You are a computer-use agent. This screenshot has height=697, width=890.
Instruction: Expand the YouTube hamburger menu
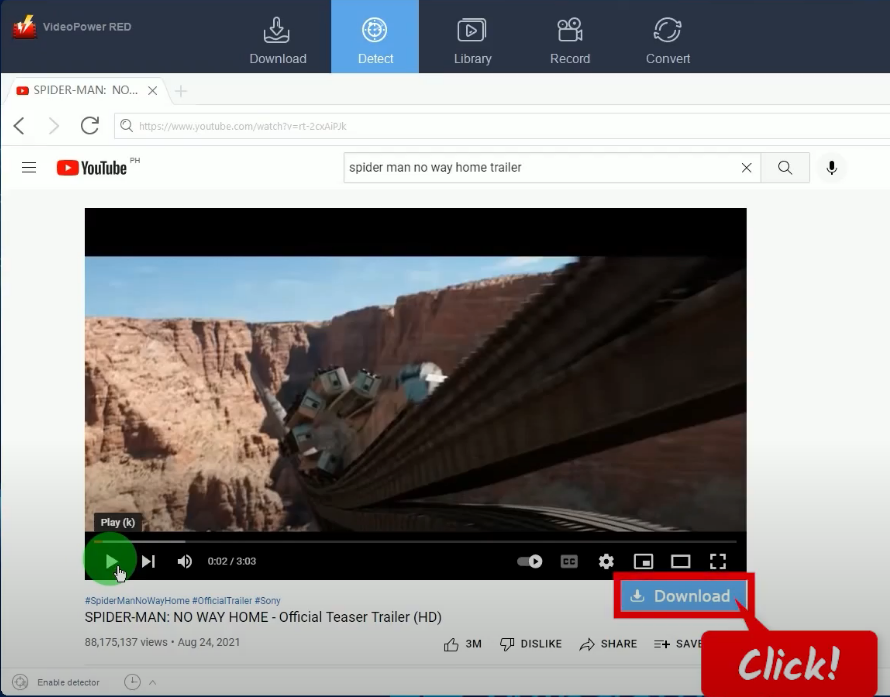pyautogui.click(x=28, y=167)
